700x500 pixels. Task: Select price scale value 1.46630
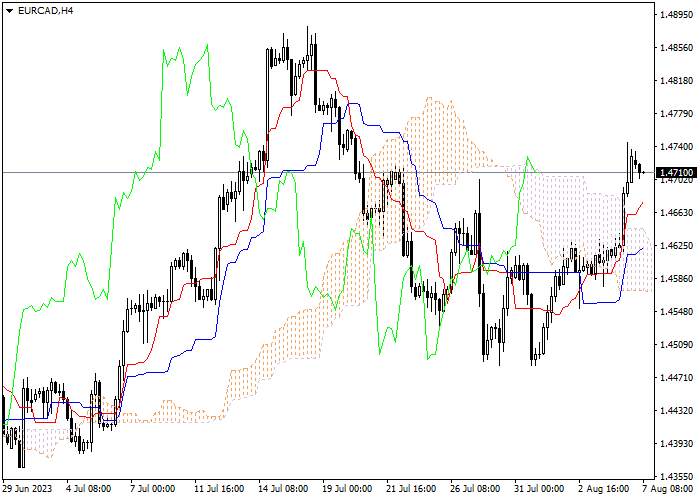[x=676, y=212]
